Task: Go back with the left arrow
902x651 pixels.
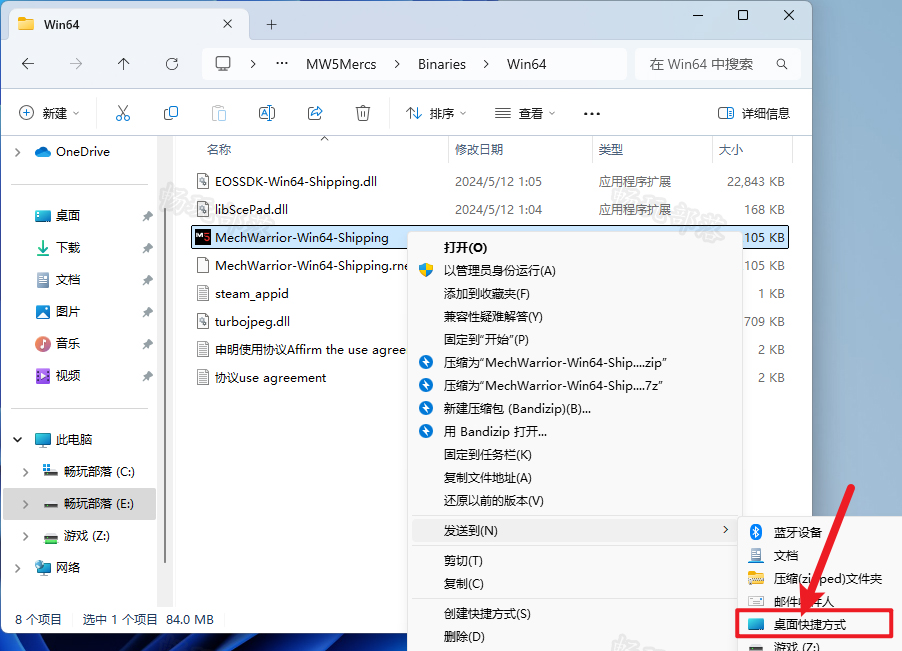Action: 28,64
